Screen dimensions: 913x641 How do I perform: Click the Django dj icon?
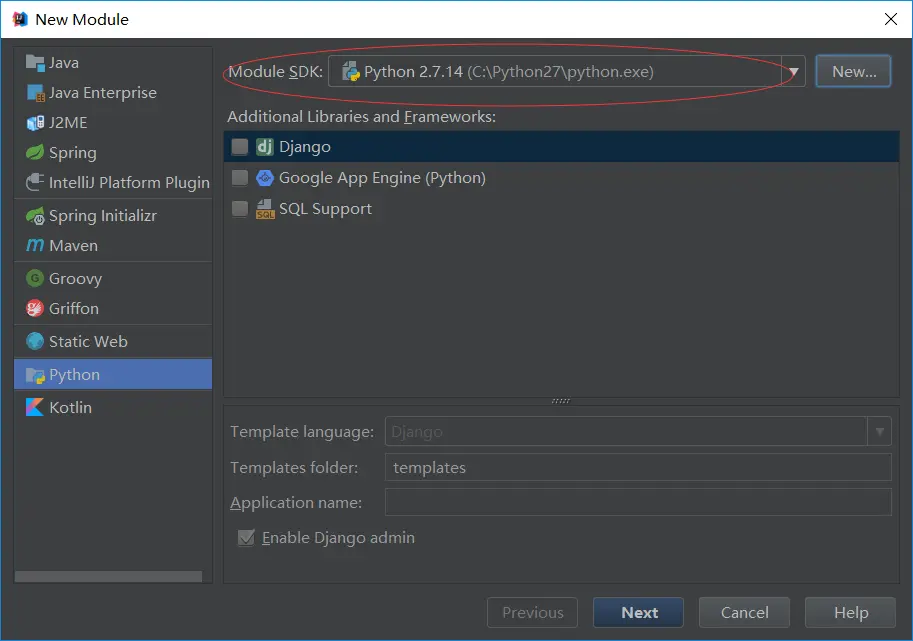point(265,147)
